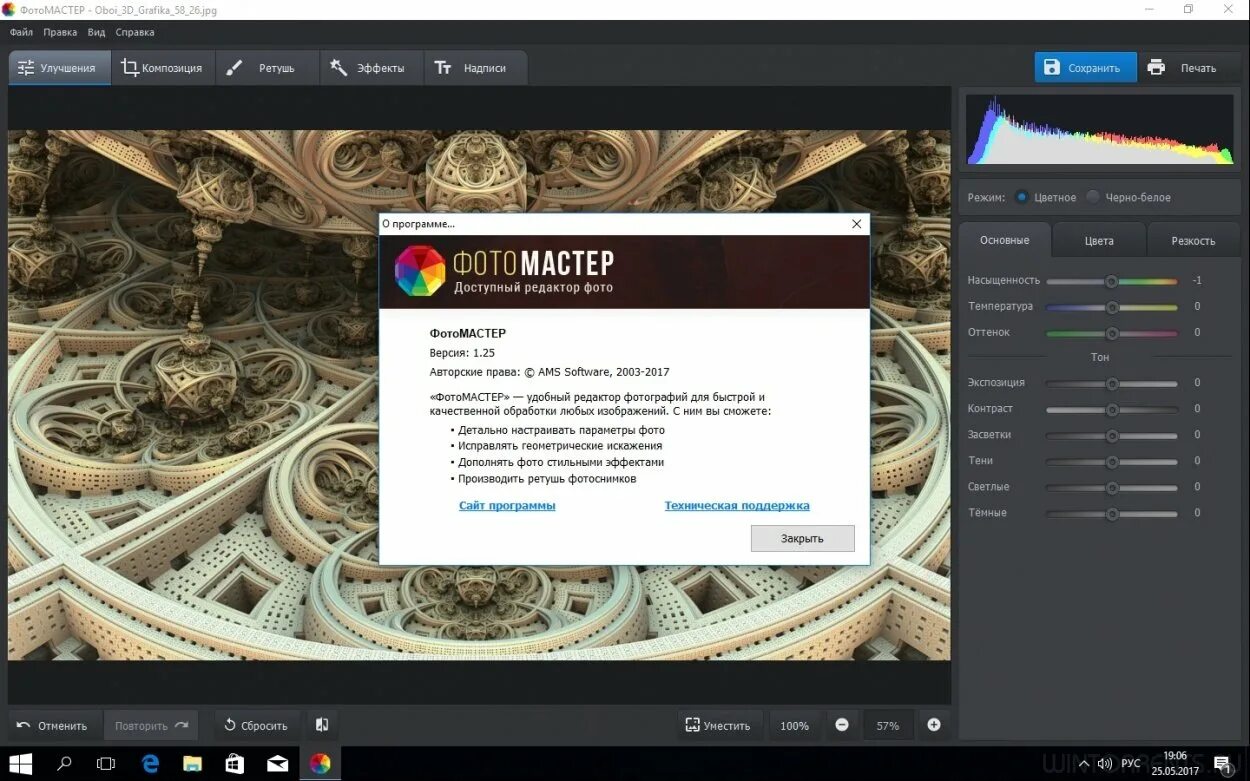Screen dimensions: 1250x781
Task: Click the zoom in plus icon
Action: (934, 725)
